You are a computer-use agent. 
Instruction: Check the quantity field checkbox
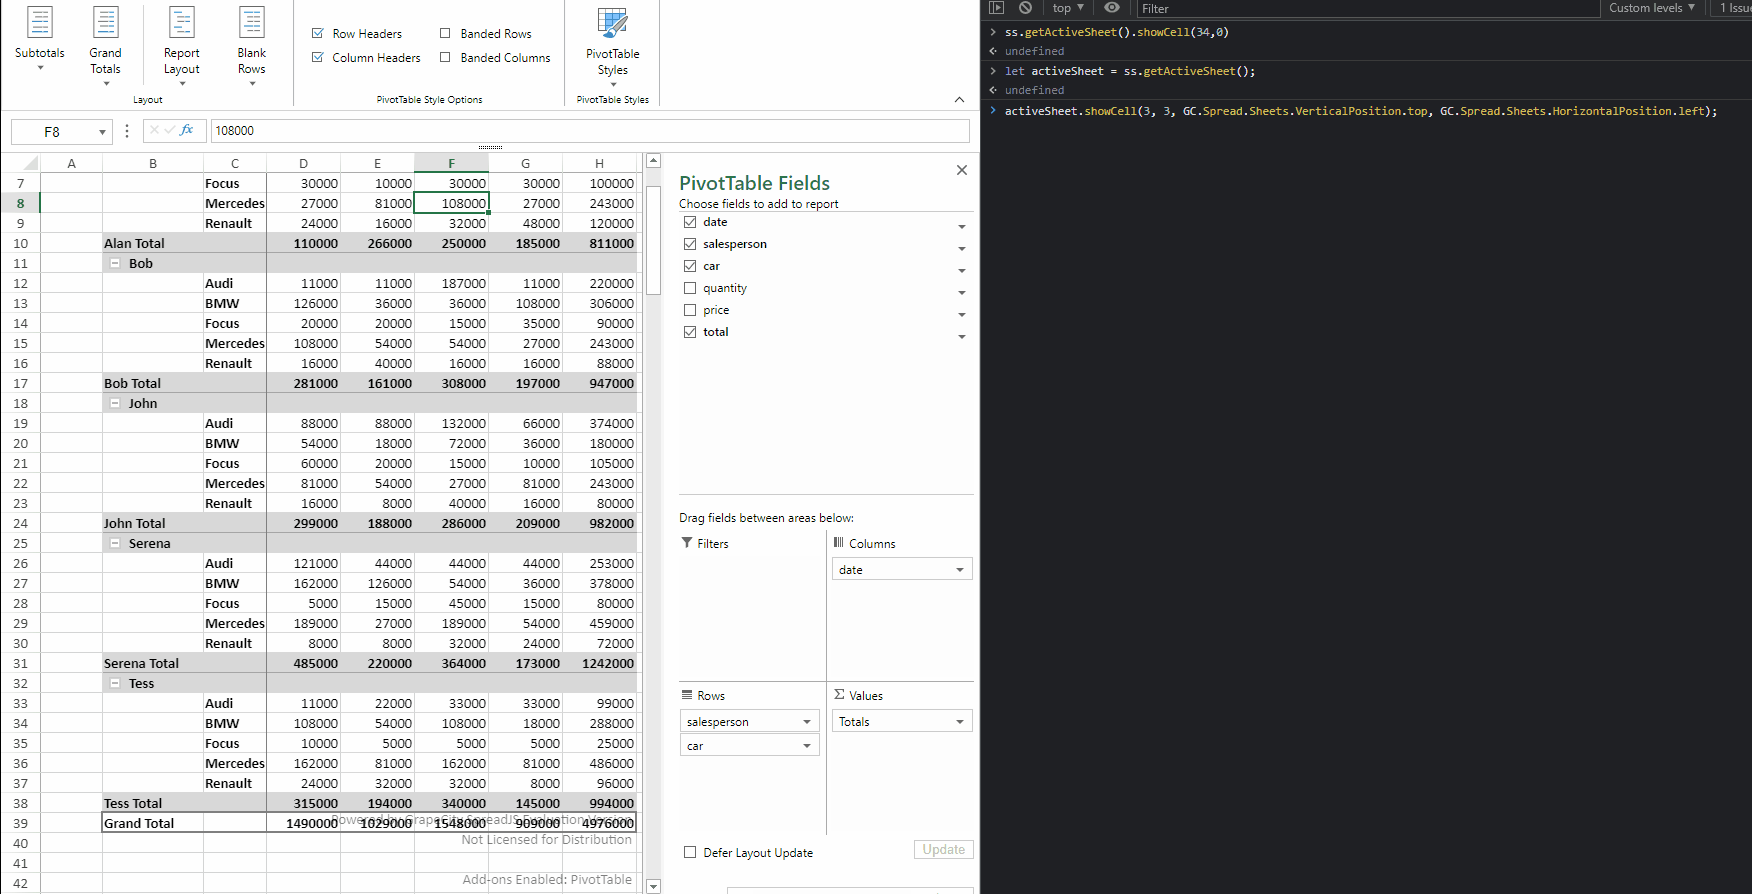pos(690,288)
